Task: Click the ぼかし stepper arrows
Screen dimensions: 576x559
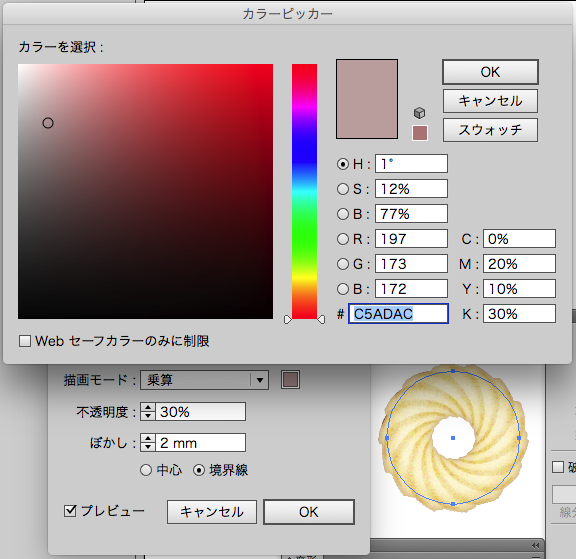Action: 148,443
